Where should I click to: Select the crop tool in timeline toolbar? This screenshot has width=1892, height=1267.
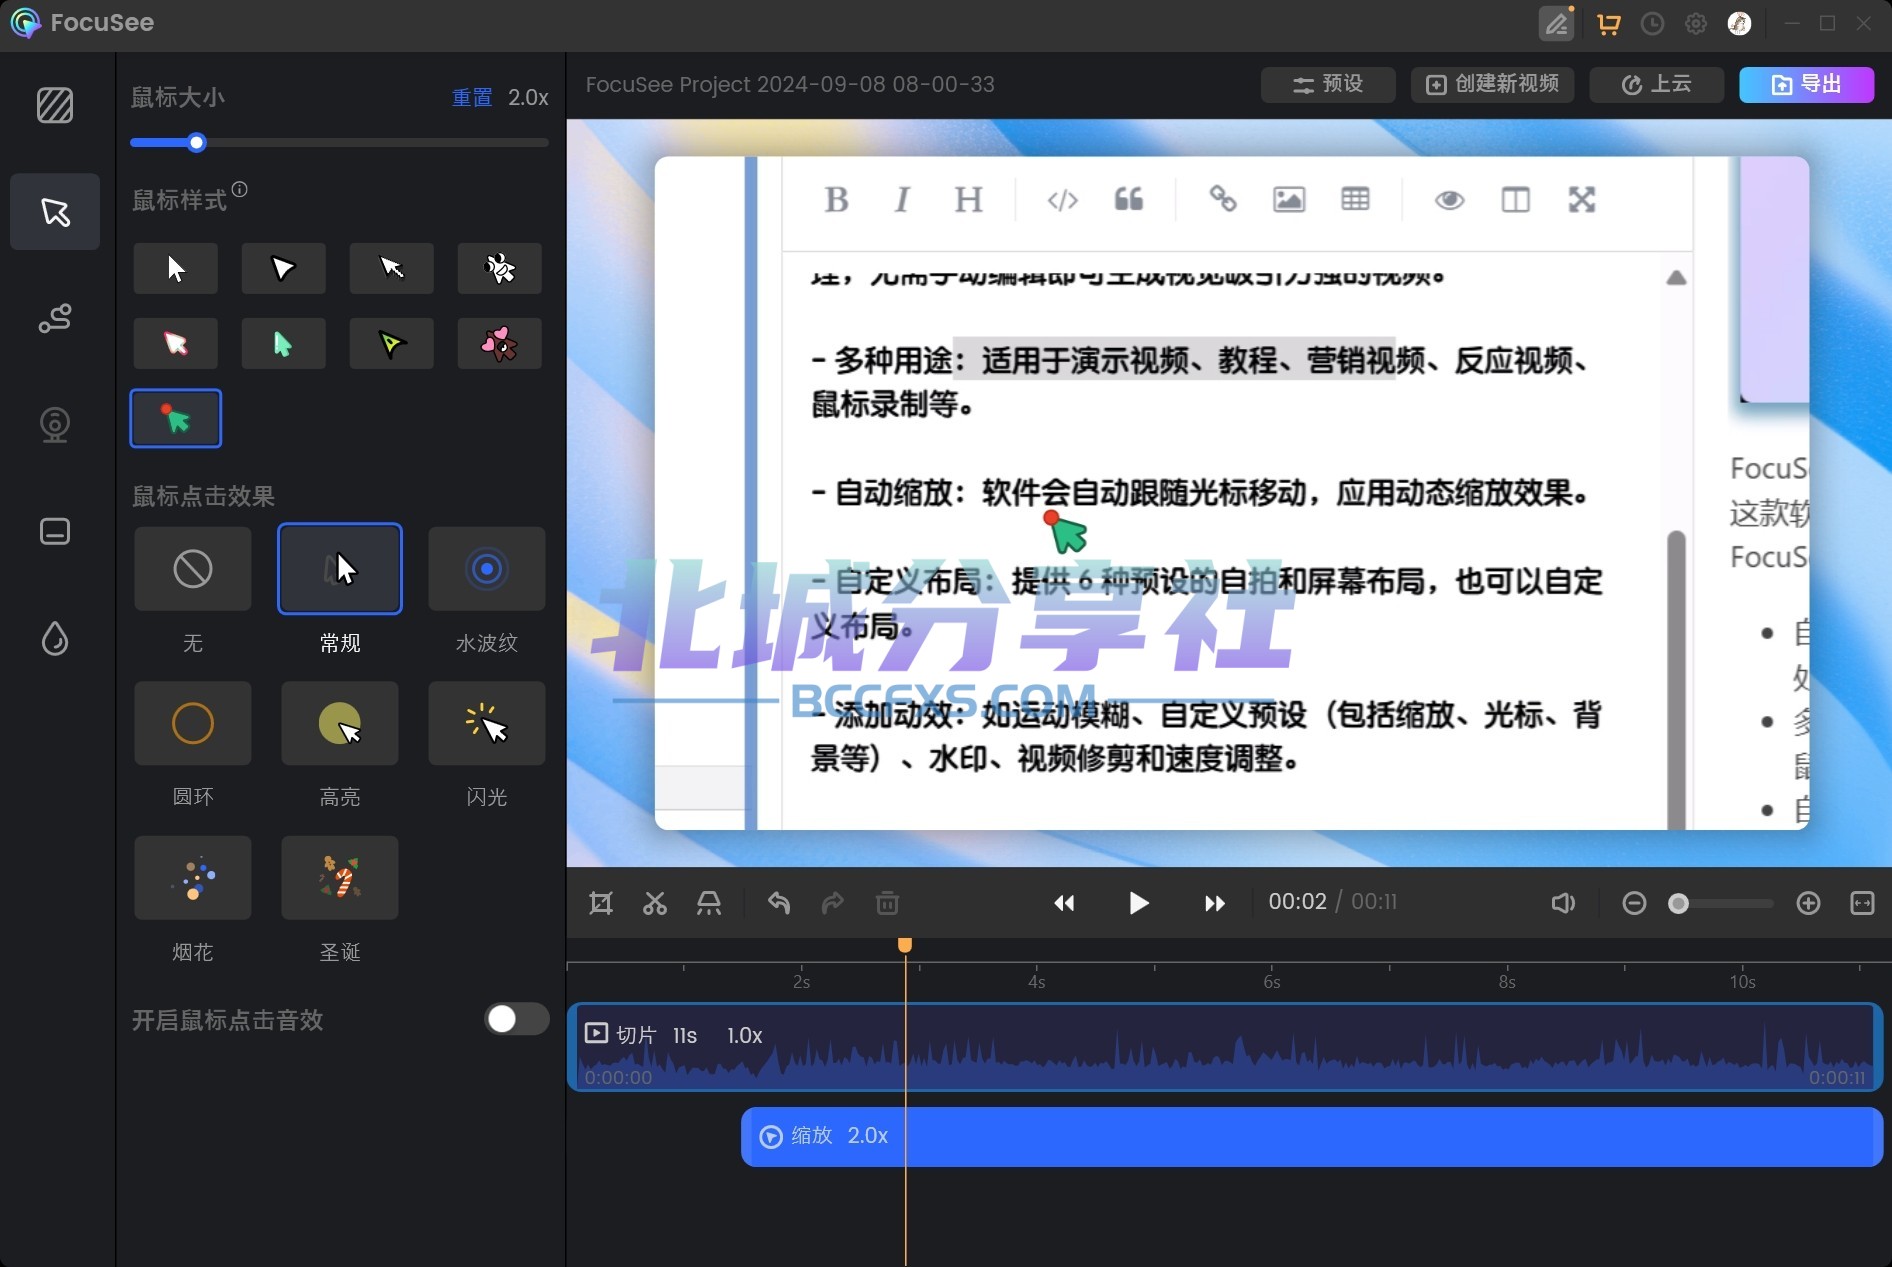point(601,904)
